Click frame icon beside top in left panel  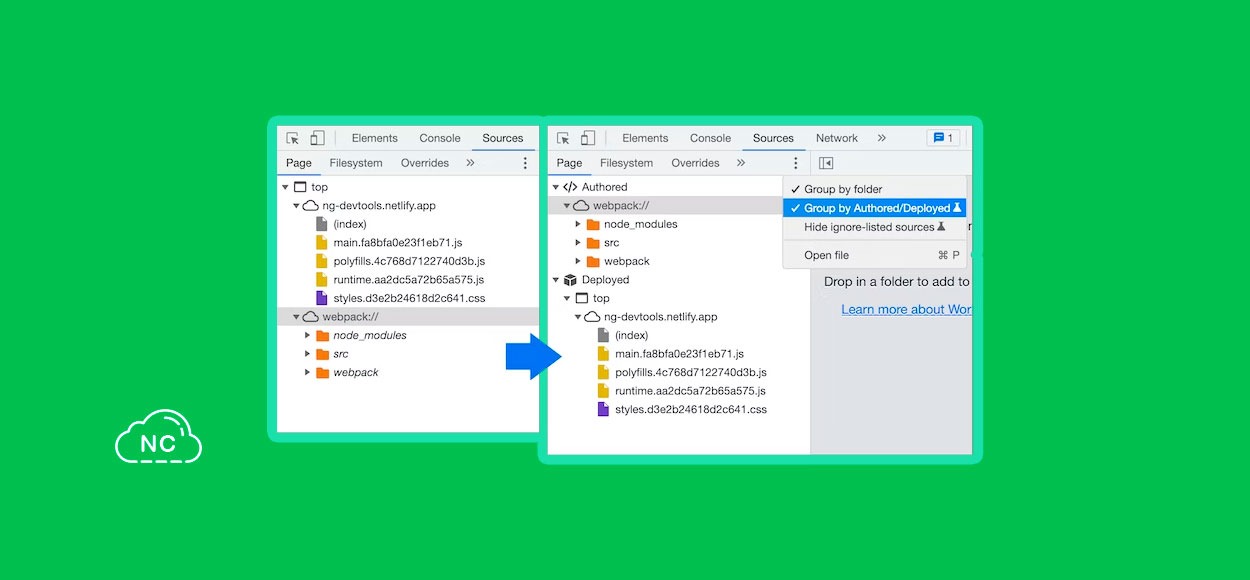click(x=300, y=187)
